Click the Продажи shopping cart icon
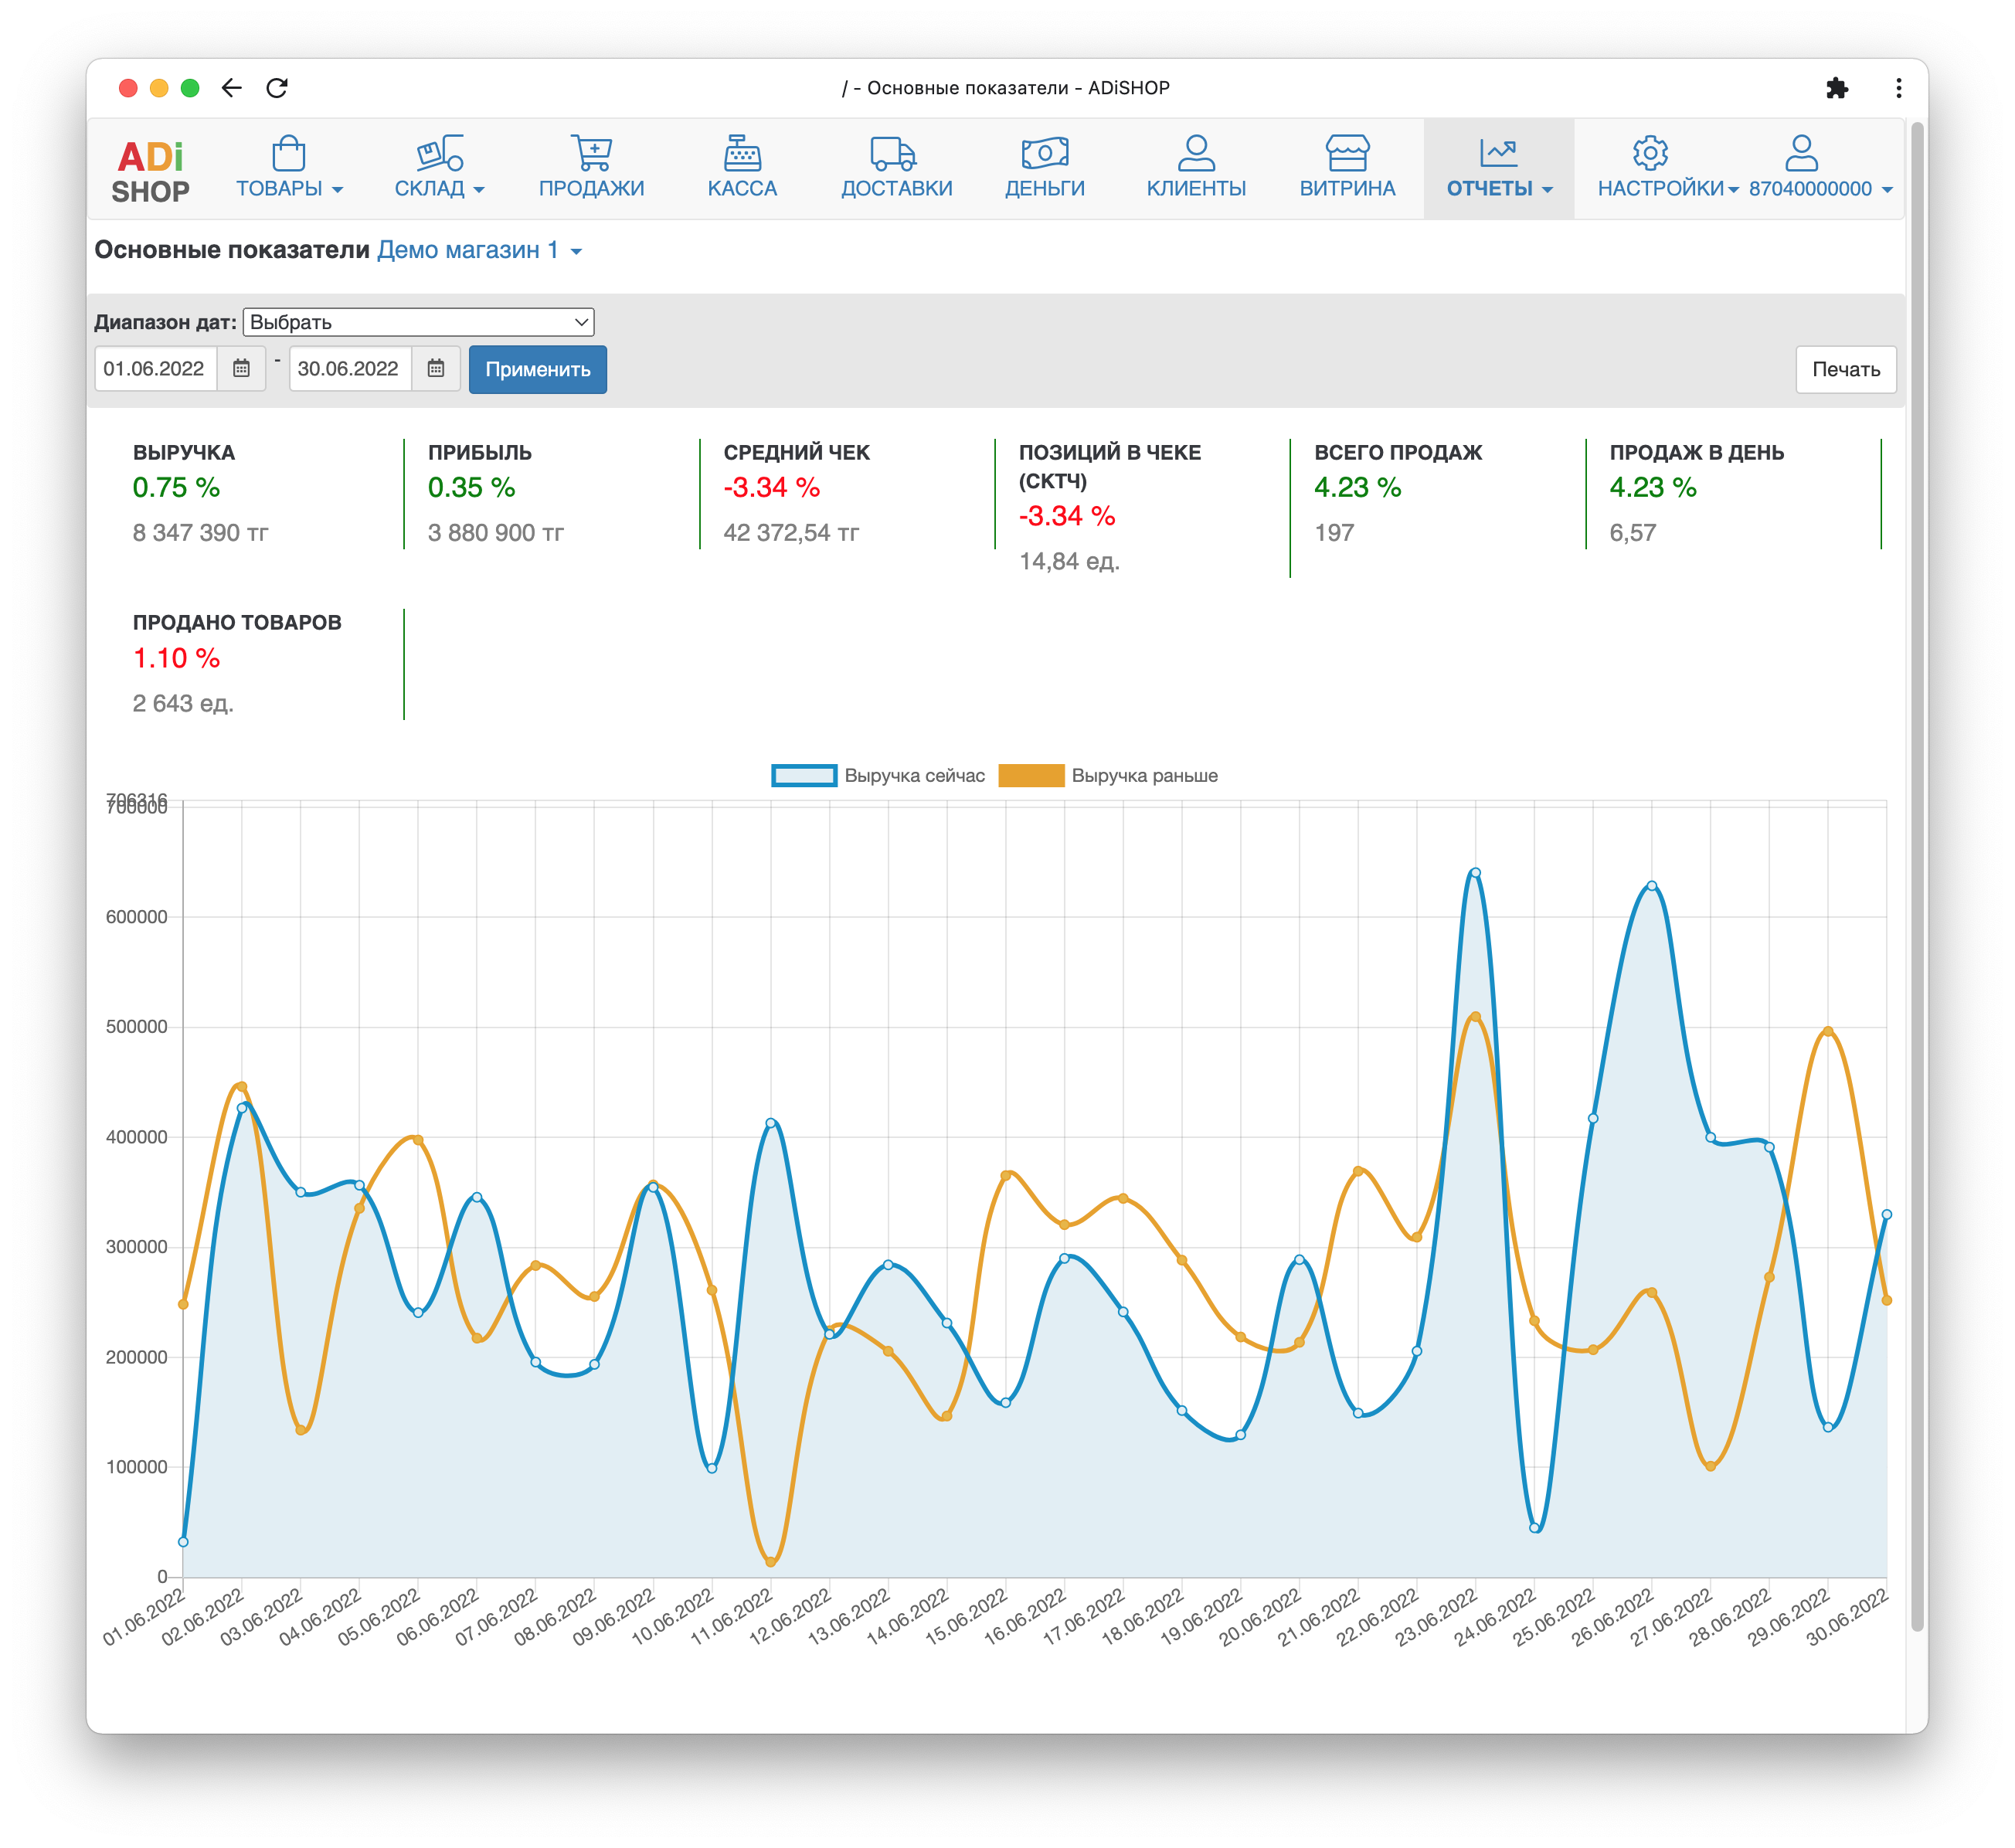2015x1848 pixels. pyautogui.click(x=591, y=153)
